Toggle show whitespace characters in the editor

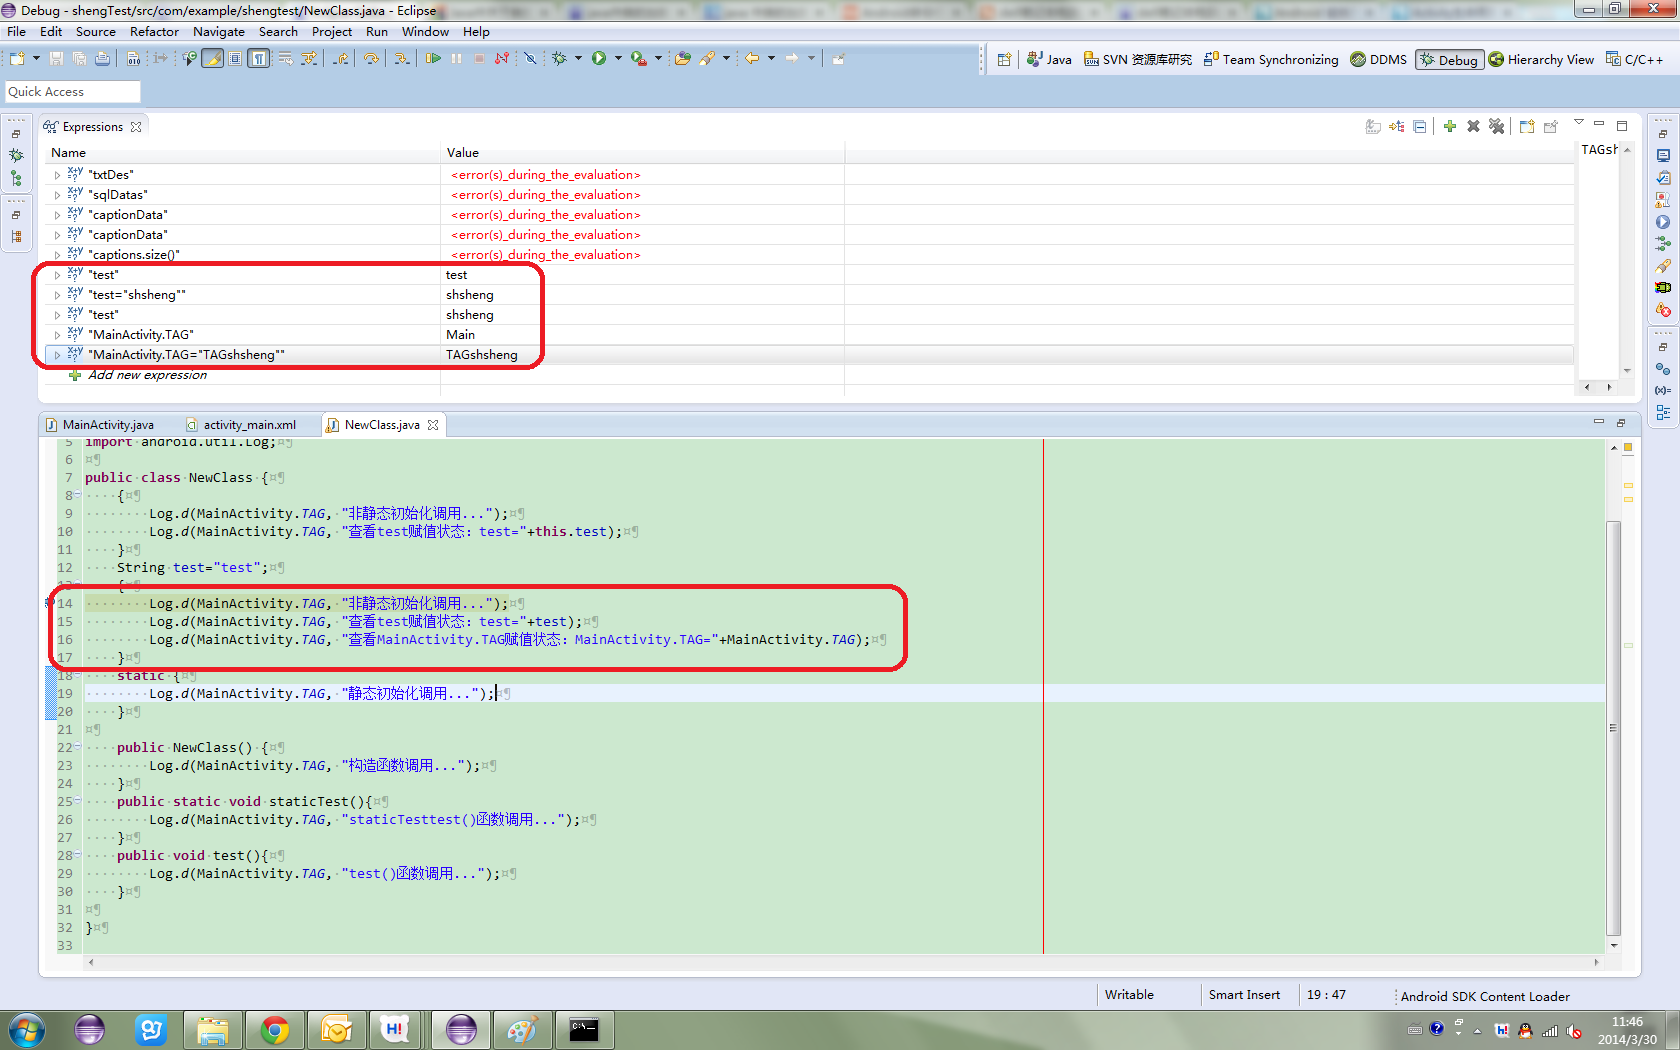click(x=258, y=58)
